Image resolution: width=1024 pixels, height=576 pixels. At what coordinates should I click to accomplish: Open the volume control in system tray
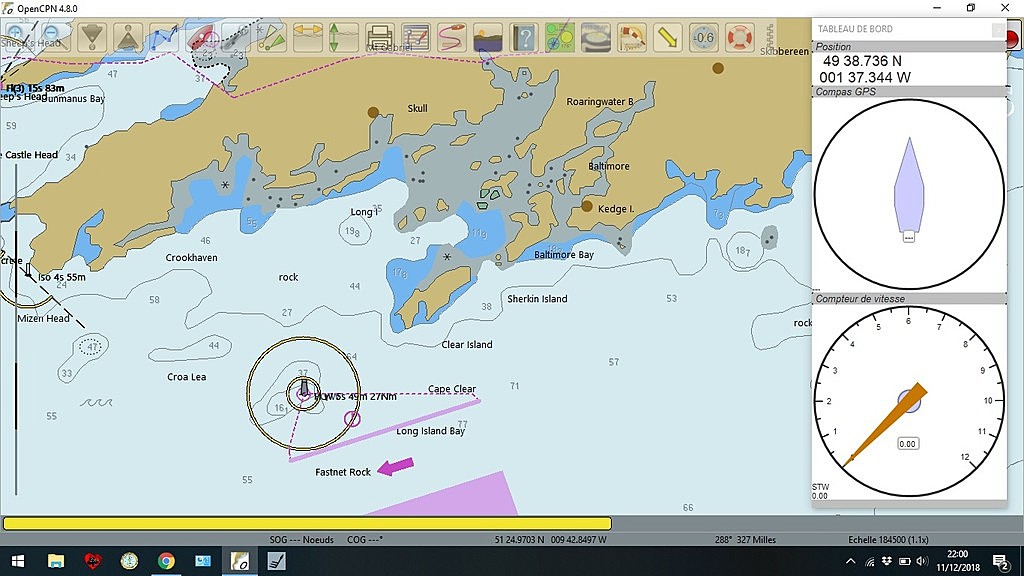click(922, 561)
